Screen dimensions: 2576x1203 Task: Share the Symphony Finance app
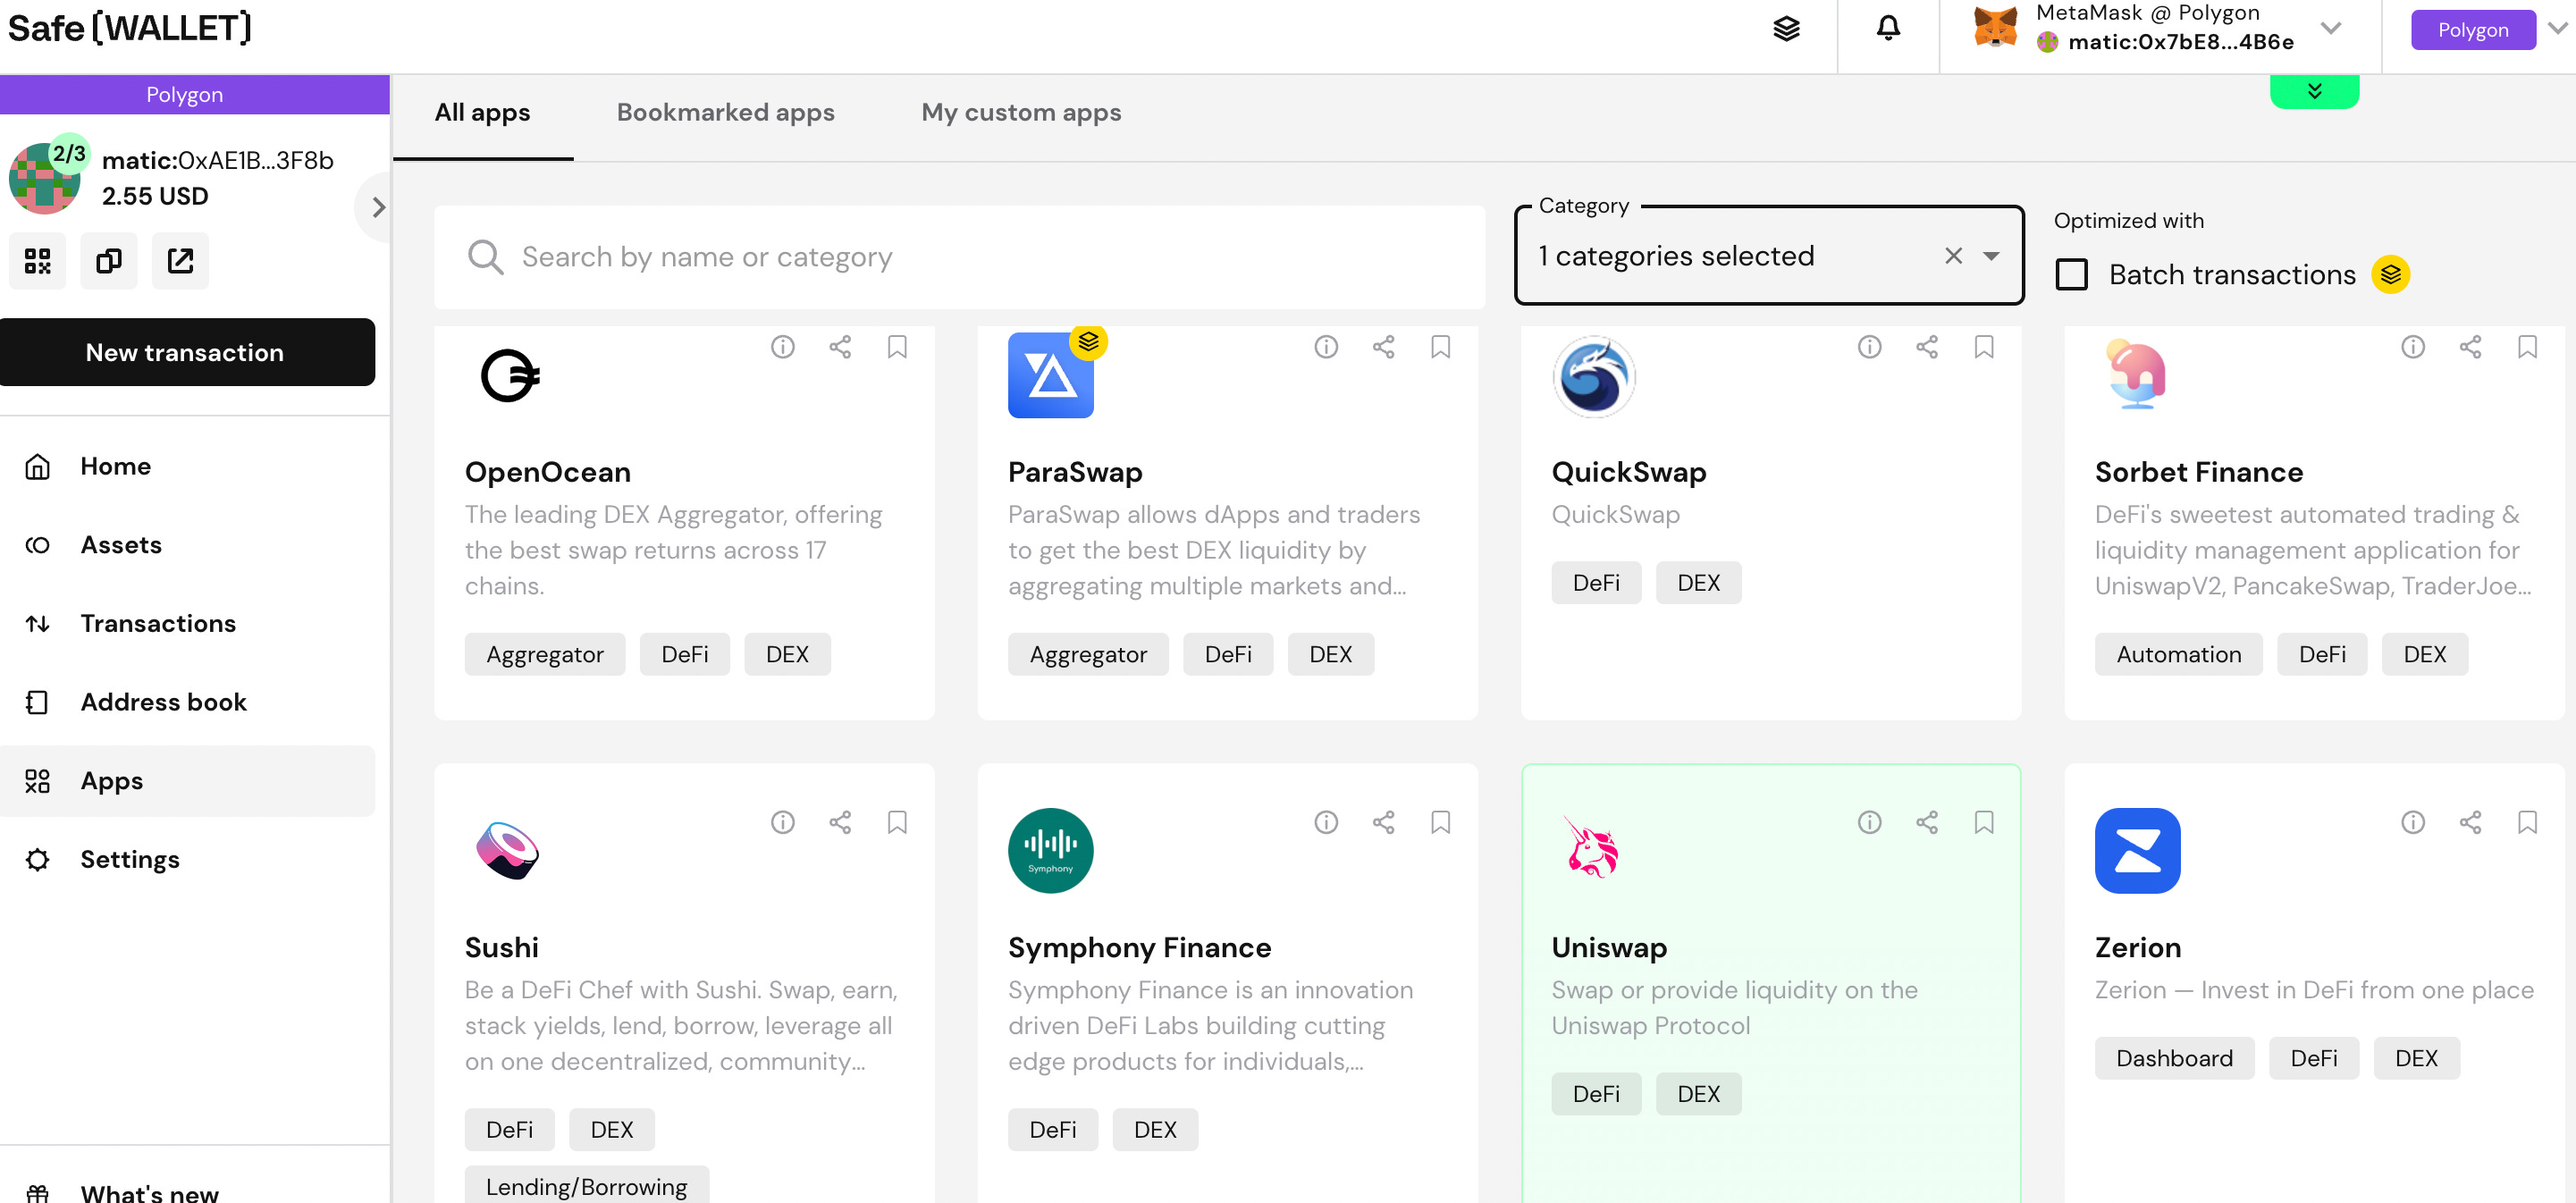(1383, 822)
